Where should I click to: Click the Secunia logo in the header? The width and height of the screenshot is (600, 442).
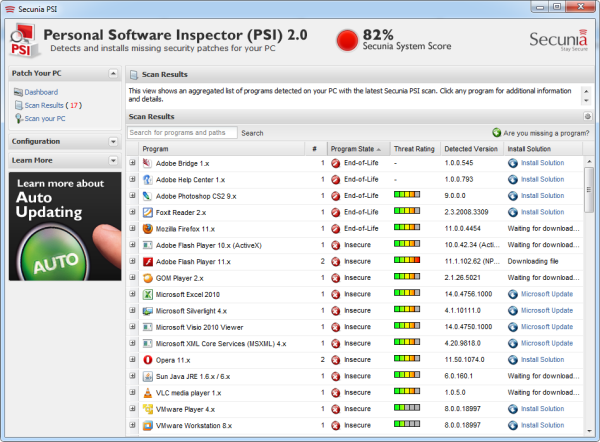point(558,40)
